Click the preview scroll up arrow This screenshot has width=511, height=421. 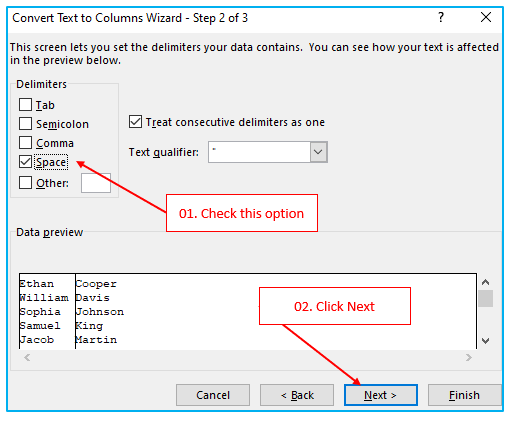tap(485, 282)
